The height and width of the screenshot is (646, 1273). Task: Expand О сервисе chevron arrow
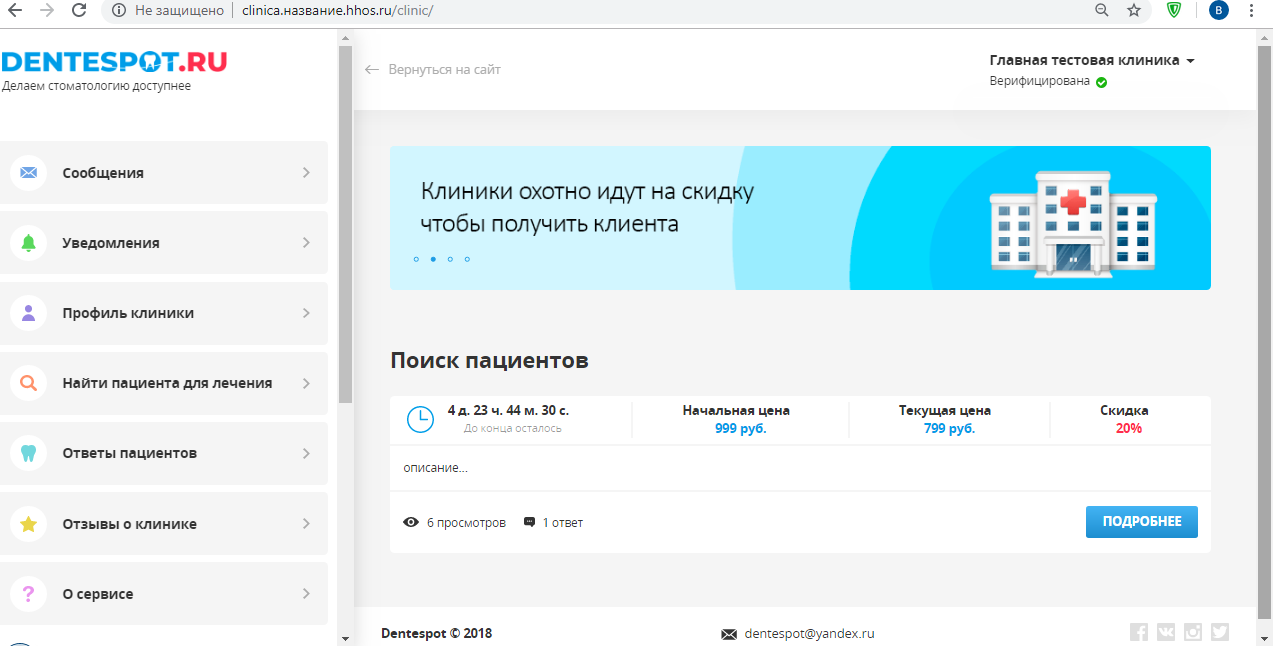coord(306,594)
